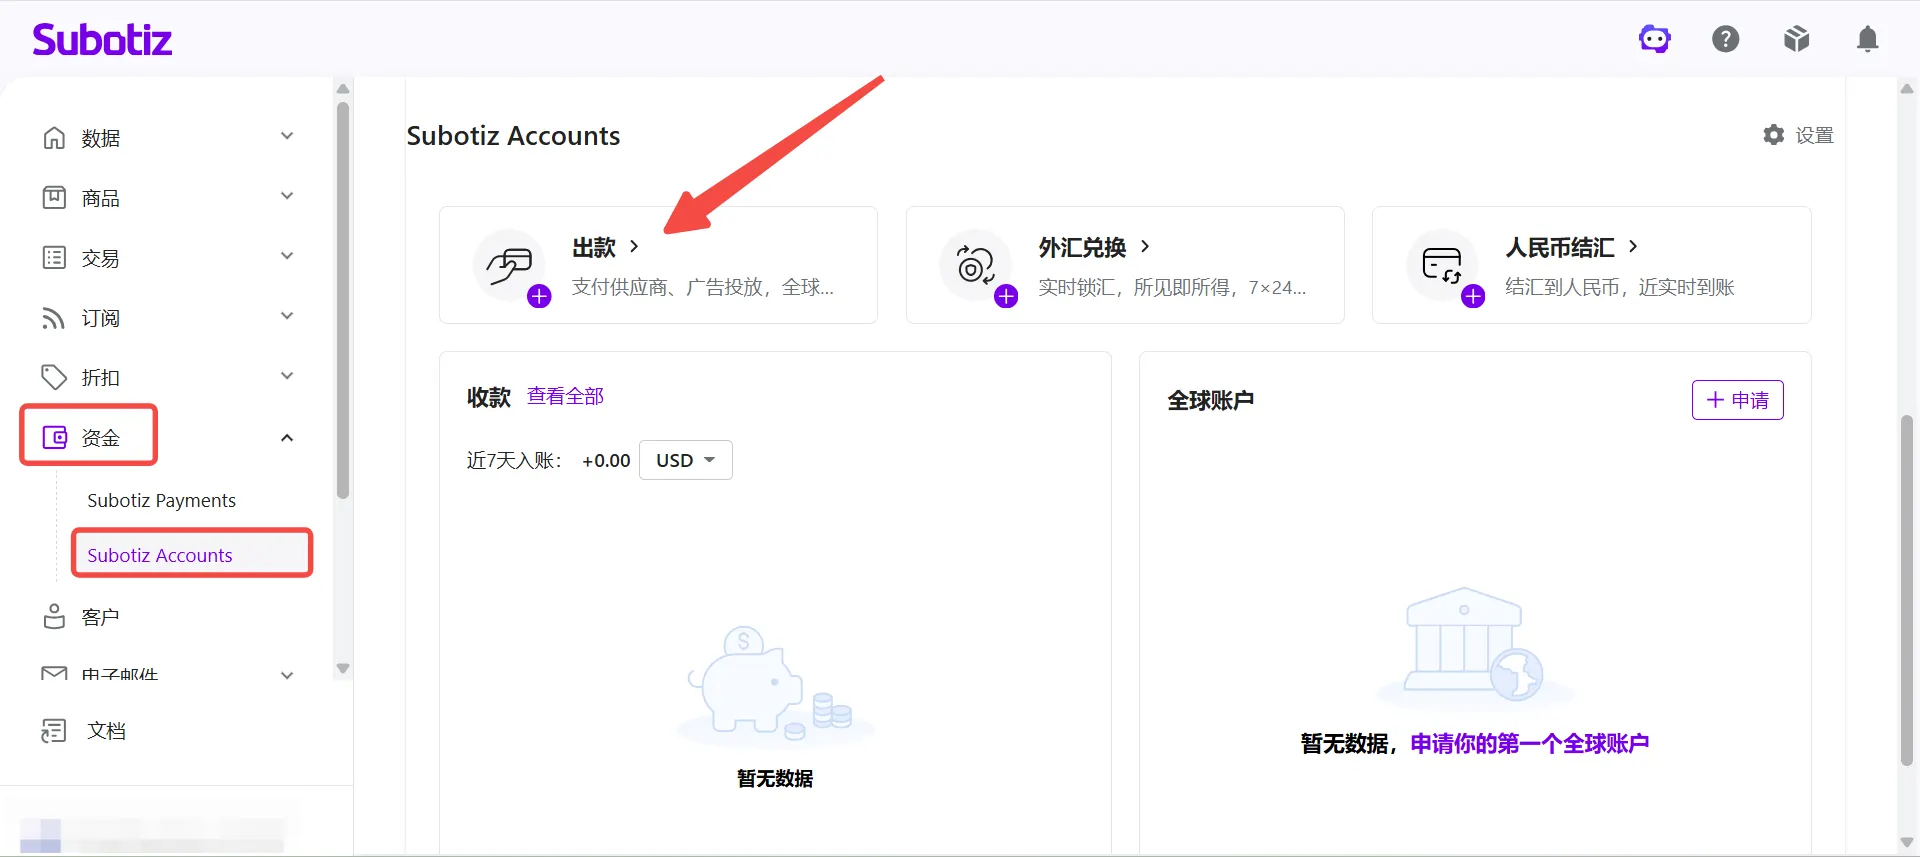Viewport: 1920px width, 857px height.
Task: Click the 结汇到人民币，近实时到账 description text
Action: [x=1620, y=287]
